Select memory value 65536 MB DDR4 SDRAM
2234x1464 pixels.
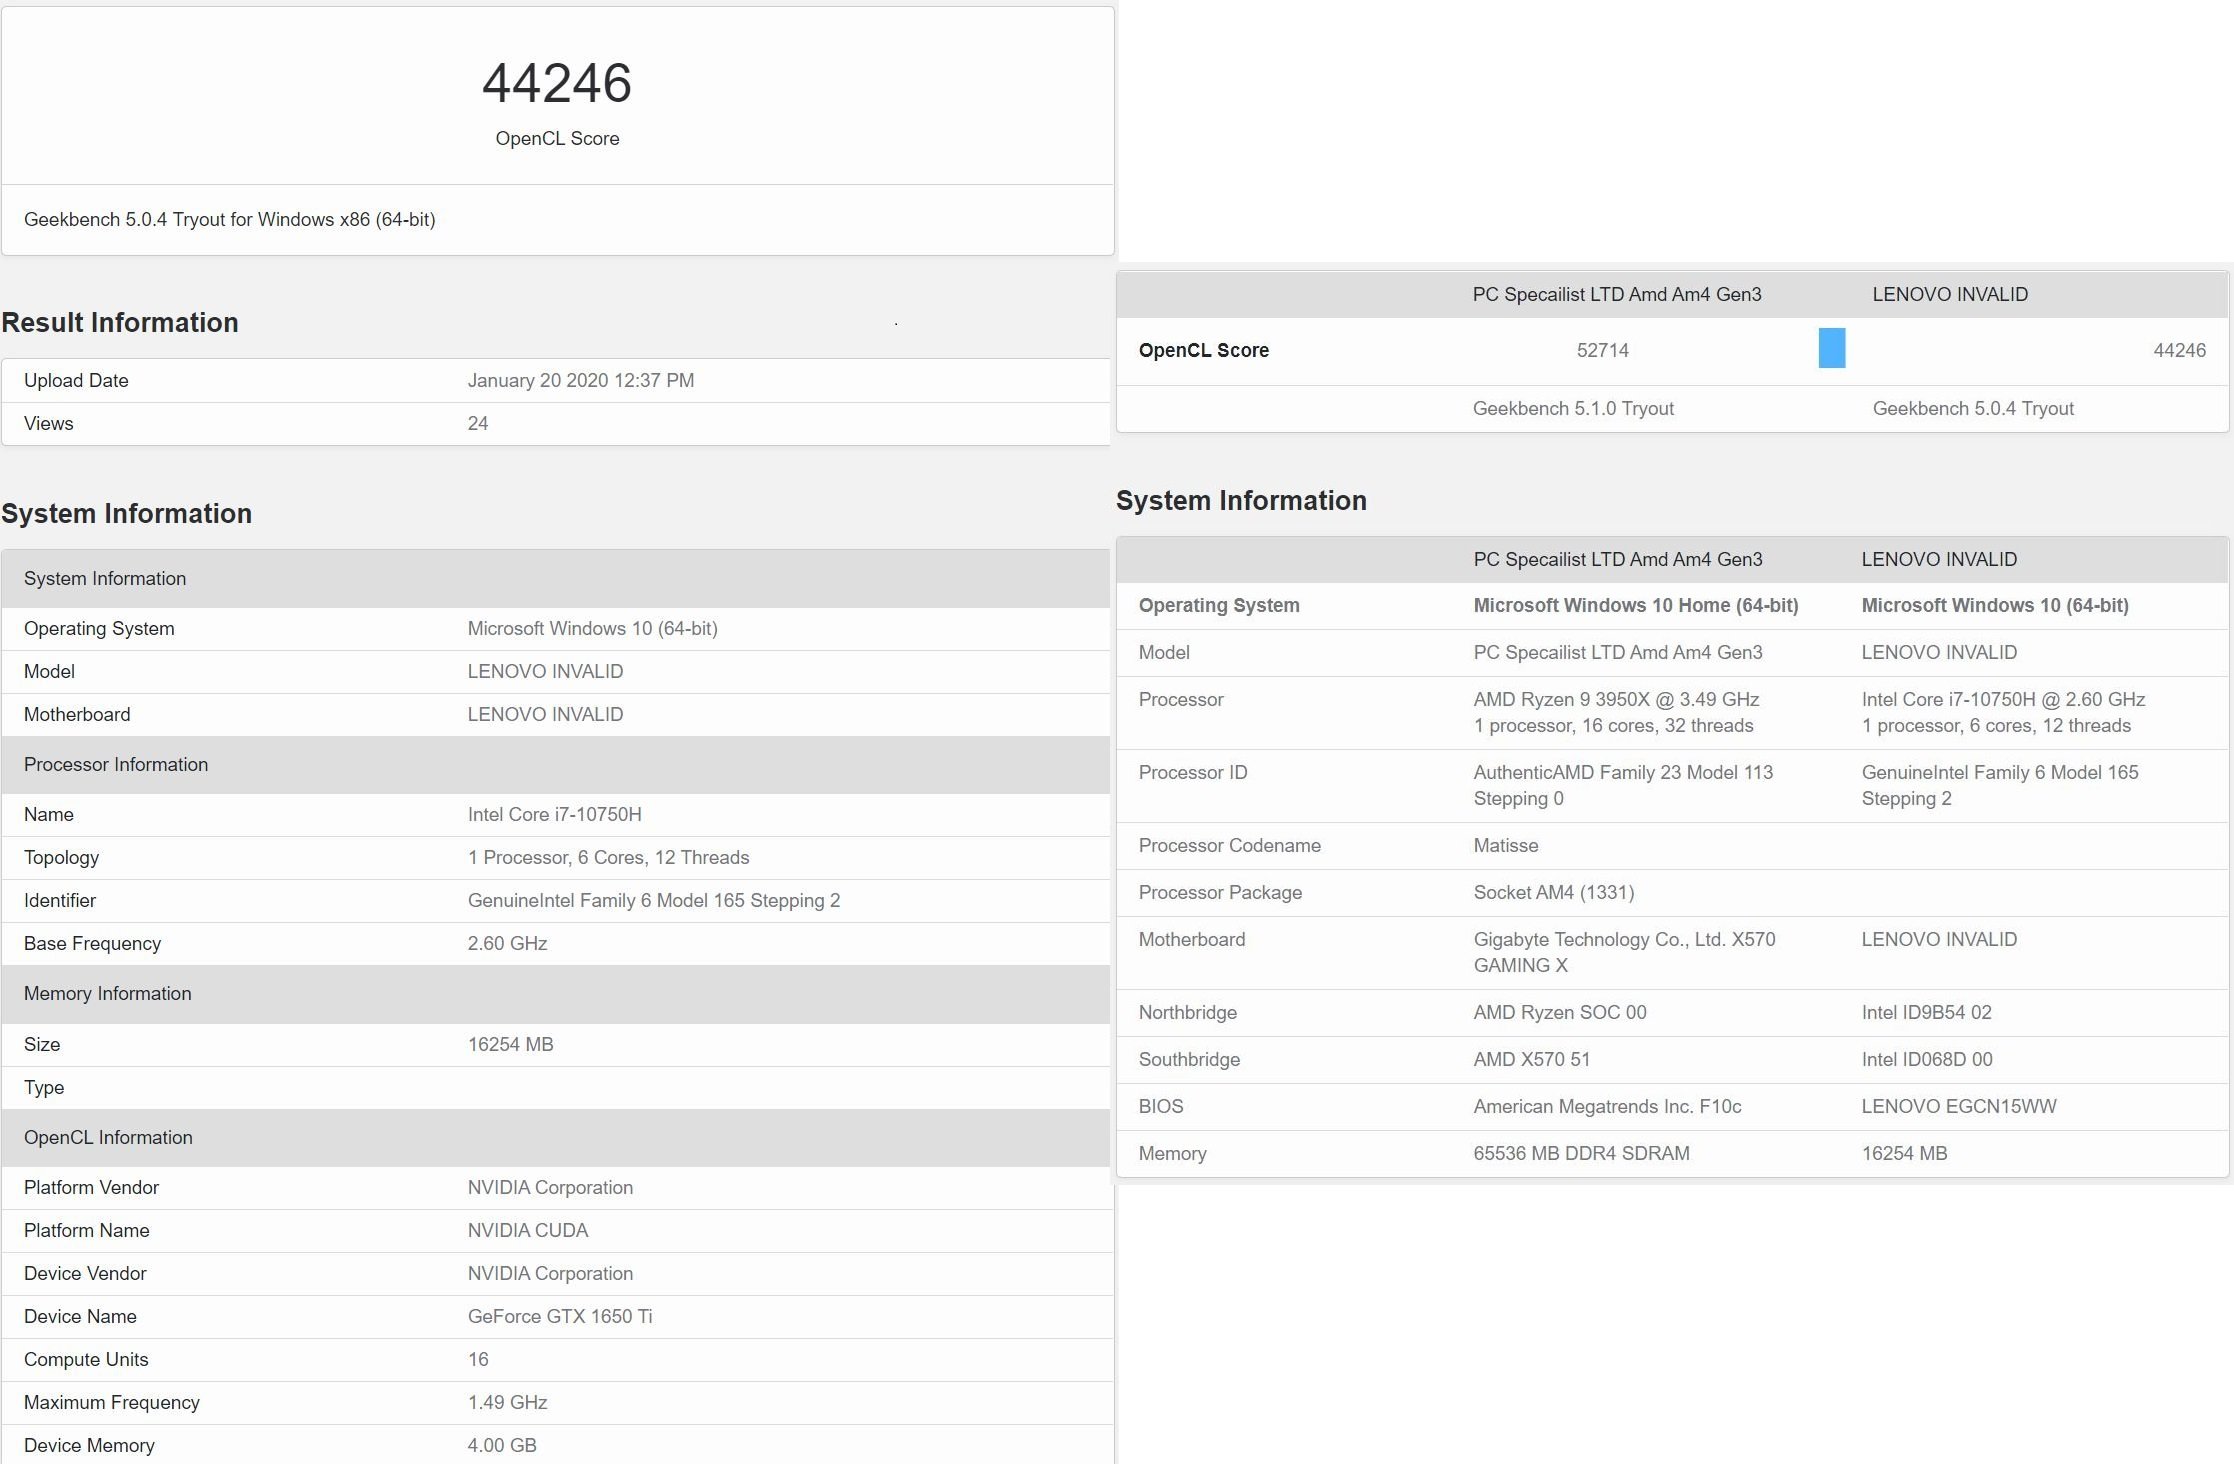tap(1582, 1154)
